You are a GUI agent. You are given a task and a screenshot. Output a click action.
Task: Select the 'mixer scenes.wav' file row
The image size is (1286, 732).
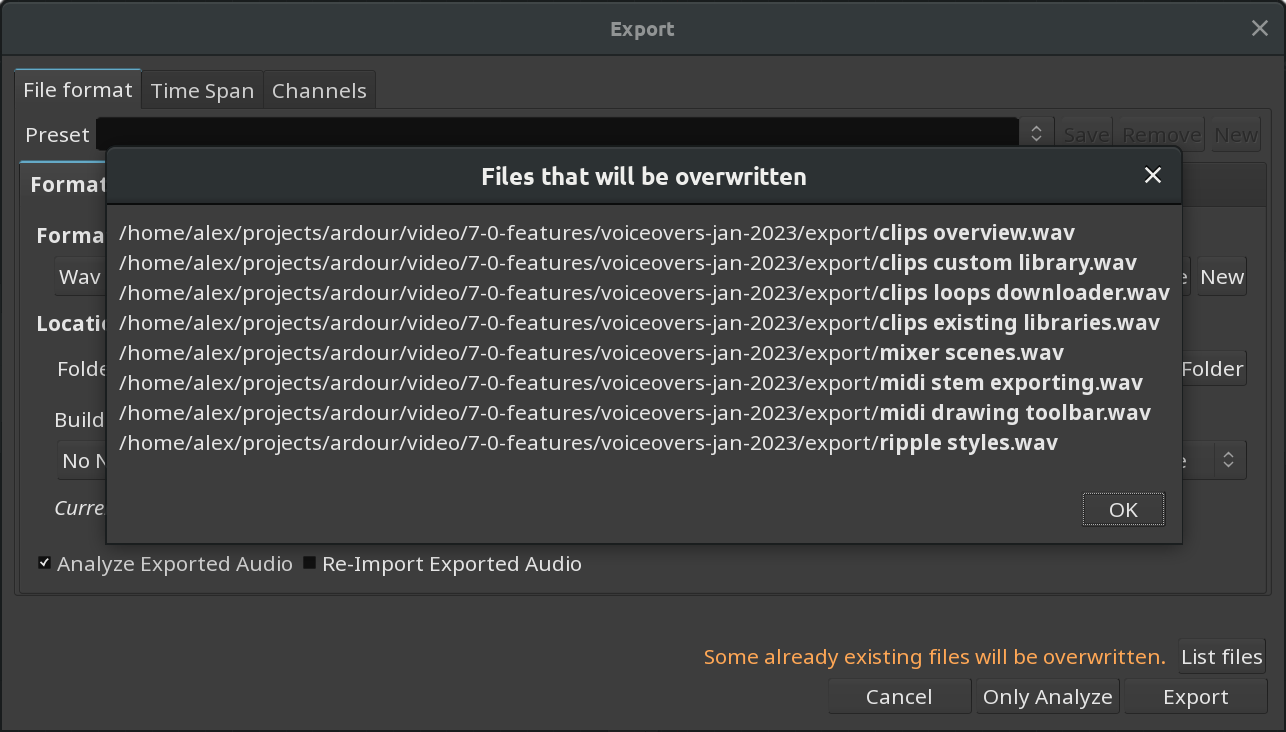coord(591,353)
